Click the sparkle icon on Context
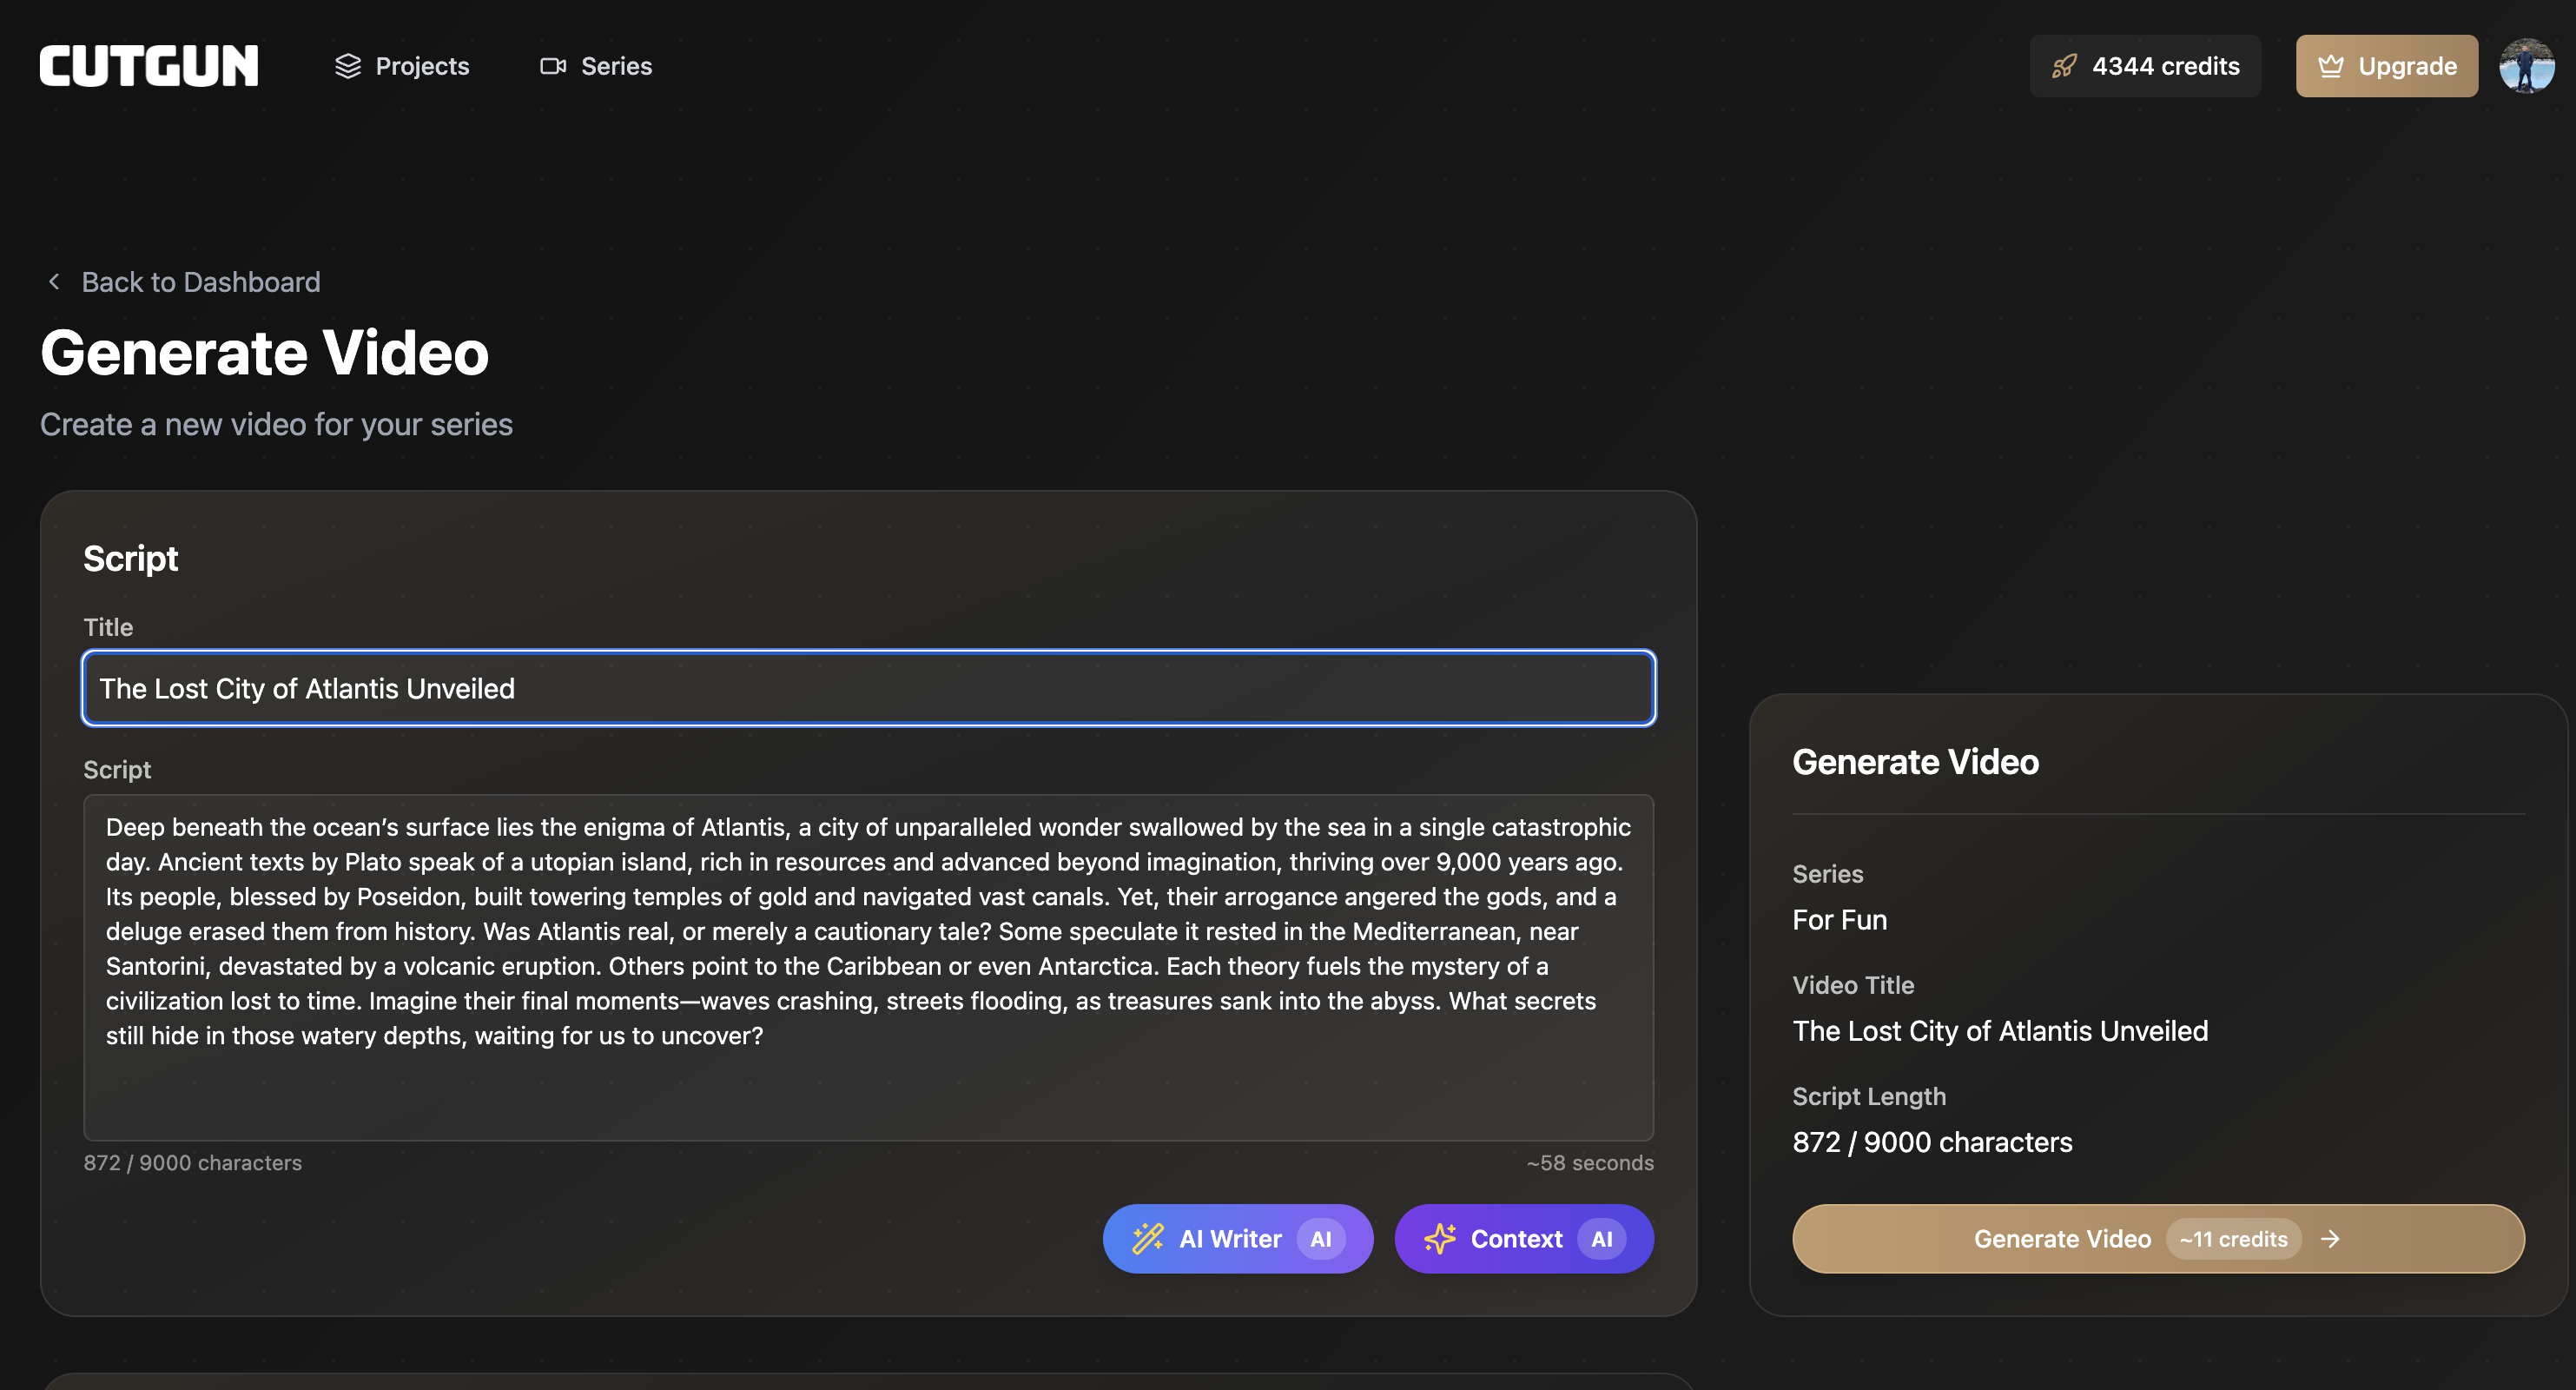 1440,1238
